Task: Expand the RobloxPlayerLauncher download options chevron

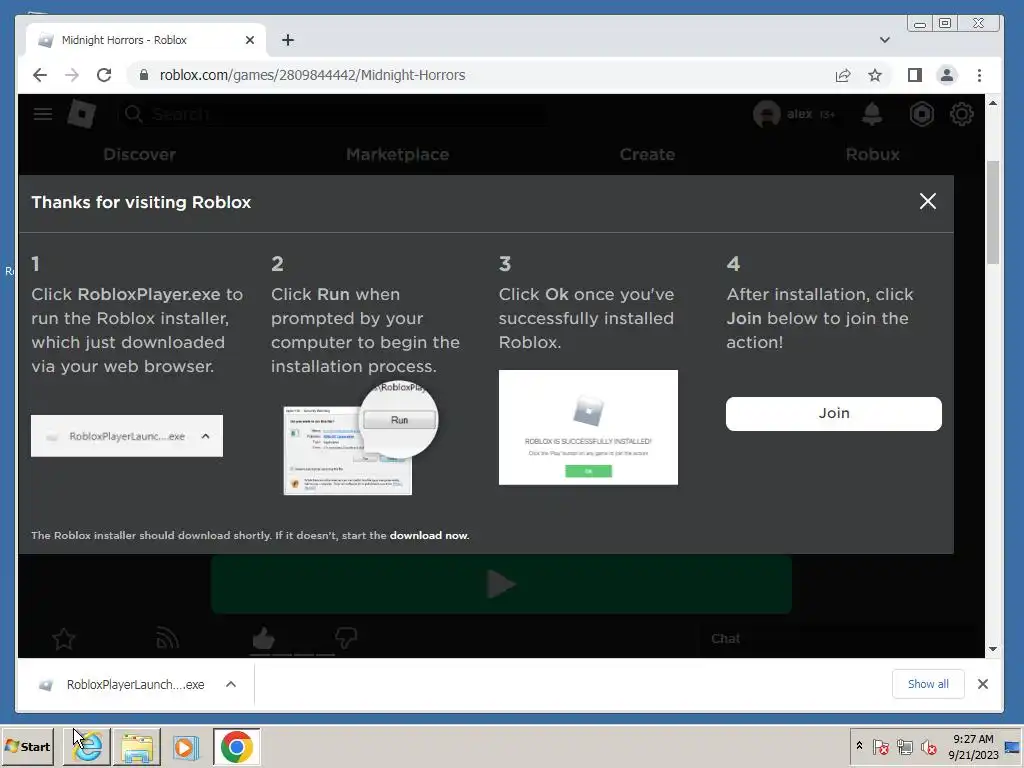Action: pyautogui.click(x=231, y=684)
